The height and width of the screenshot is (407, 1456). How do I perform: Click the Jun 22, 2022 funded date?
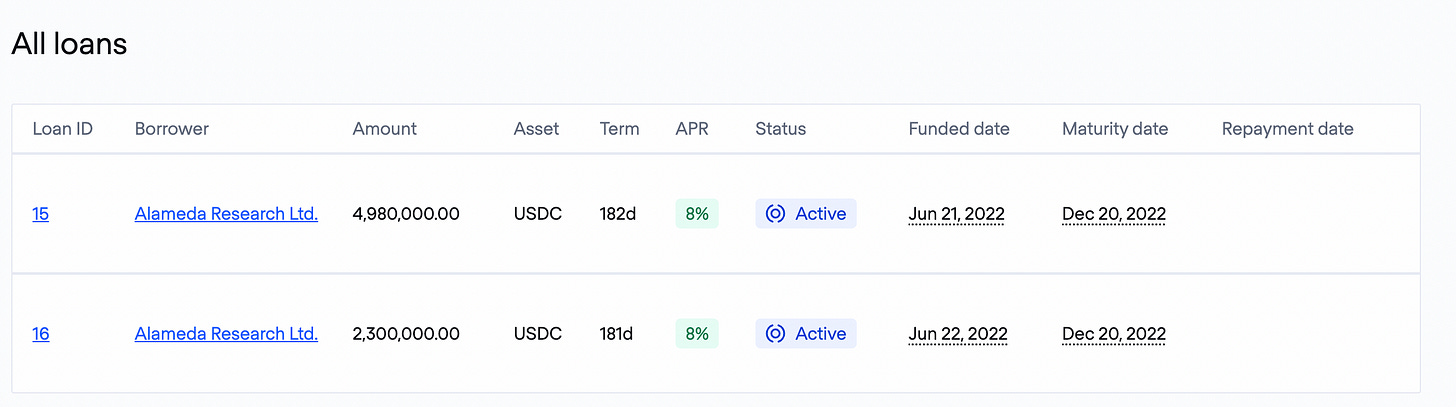[x=958, y=333]
